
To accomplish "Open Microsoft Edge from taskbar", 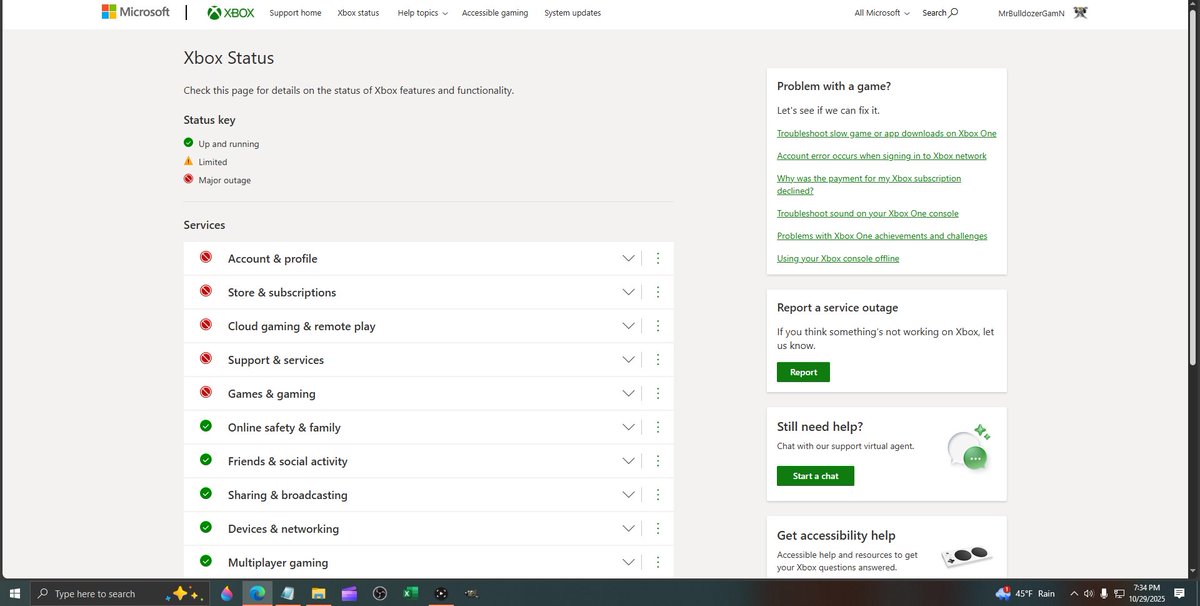I will click(256, 593).
